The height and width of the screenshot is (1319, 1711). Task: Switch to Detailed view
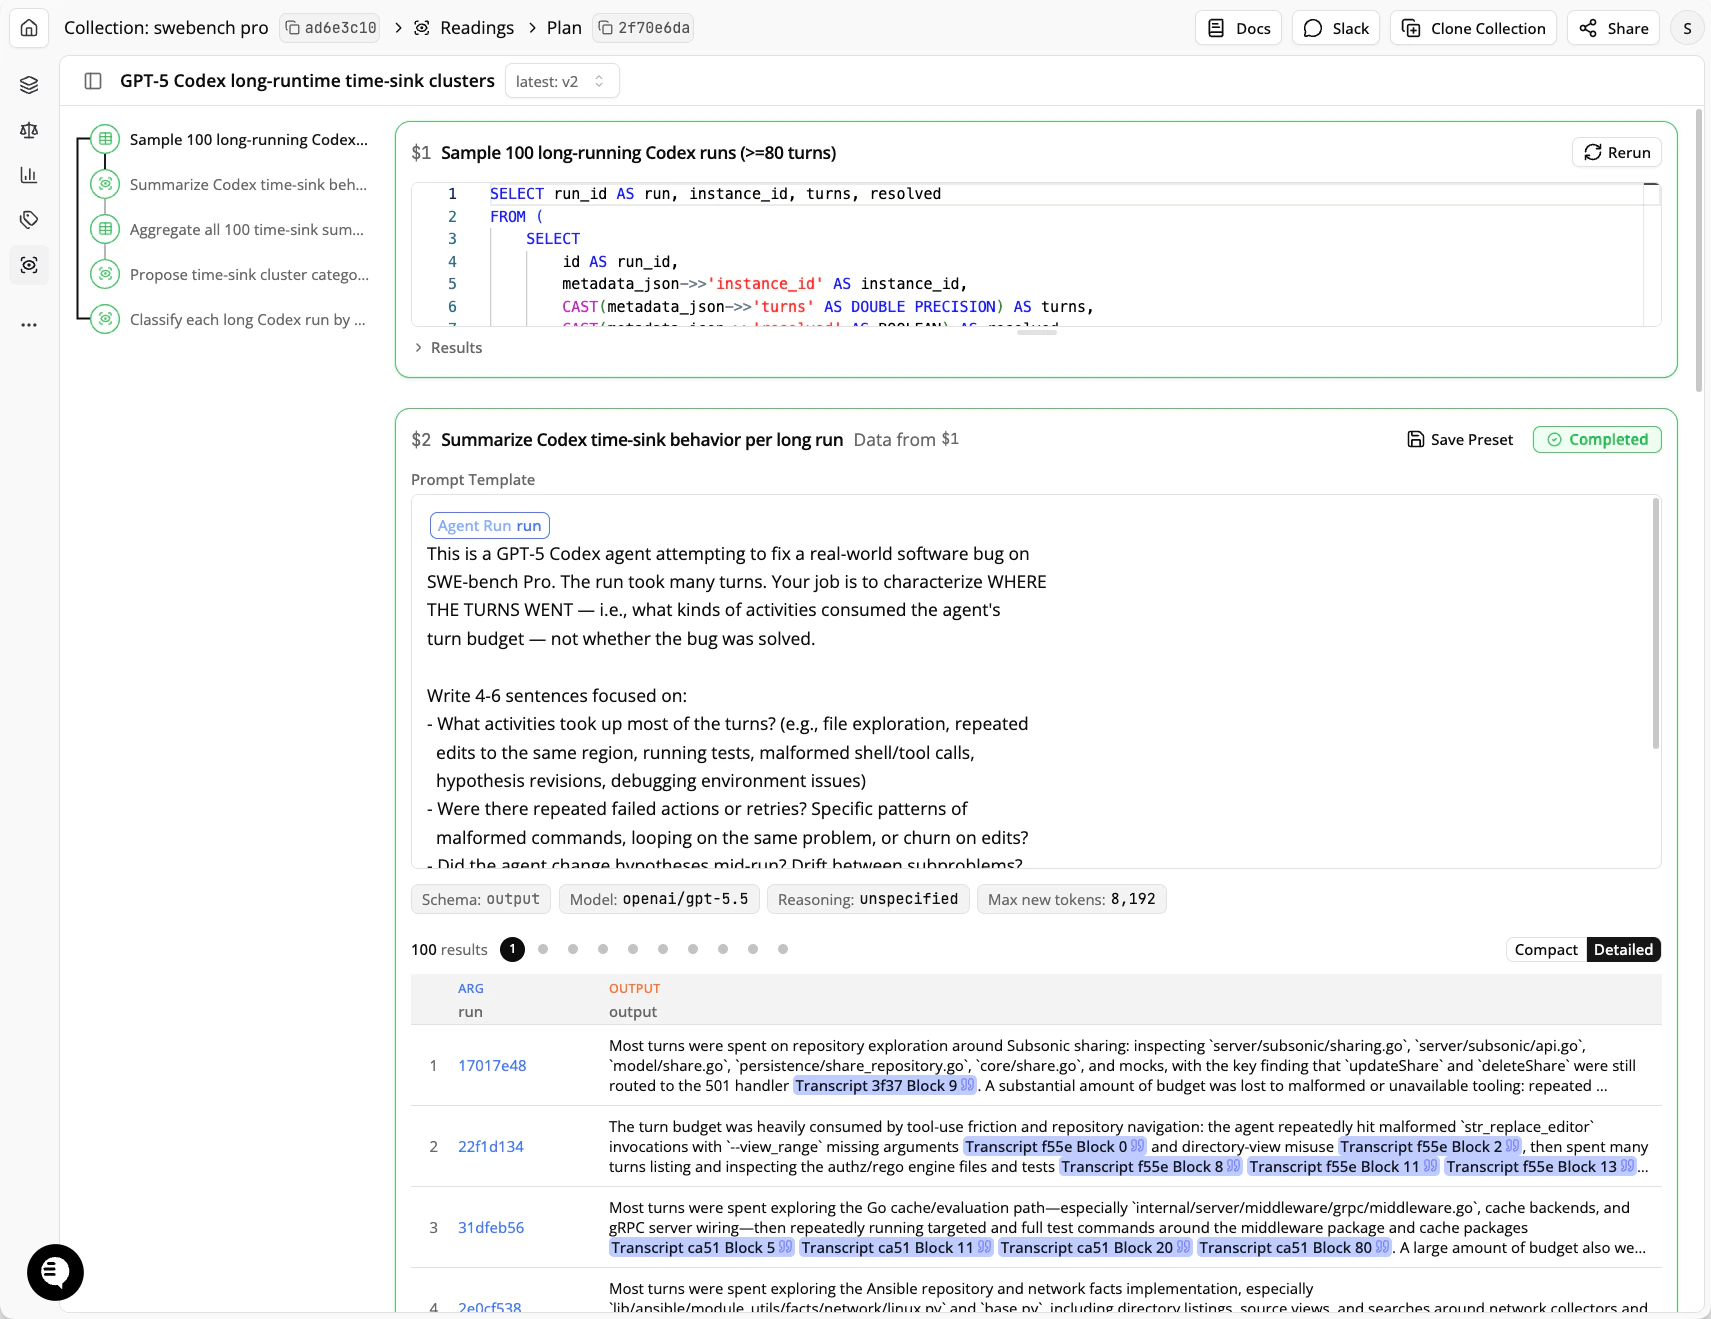1623,949
